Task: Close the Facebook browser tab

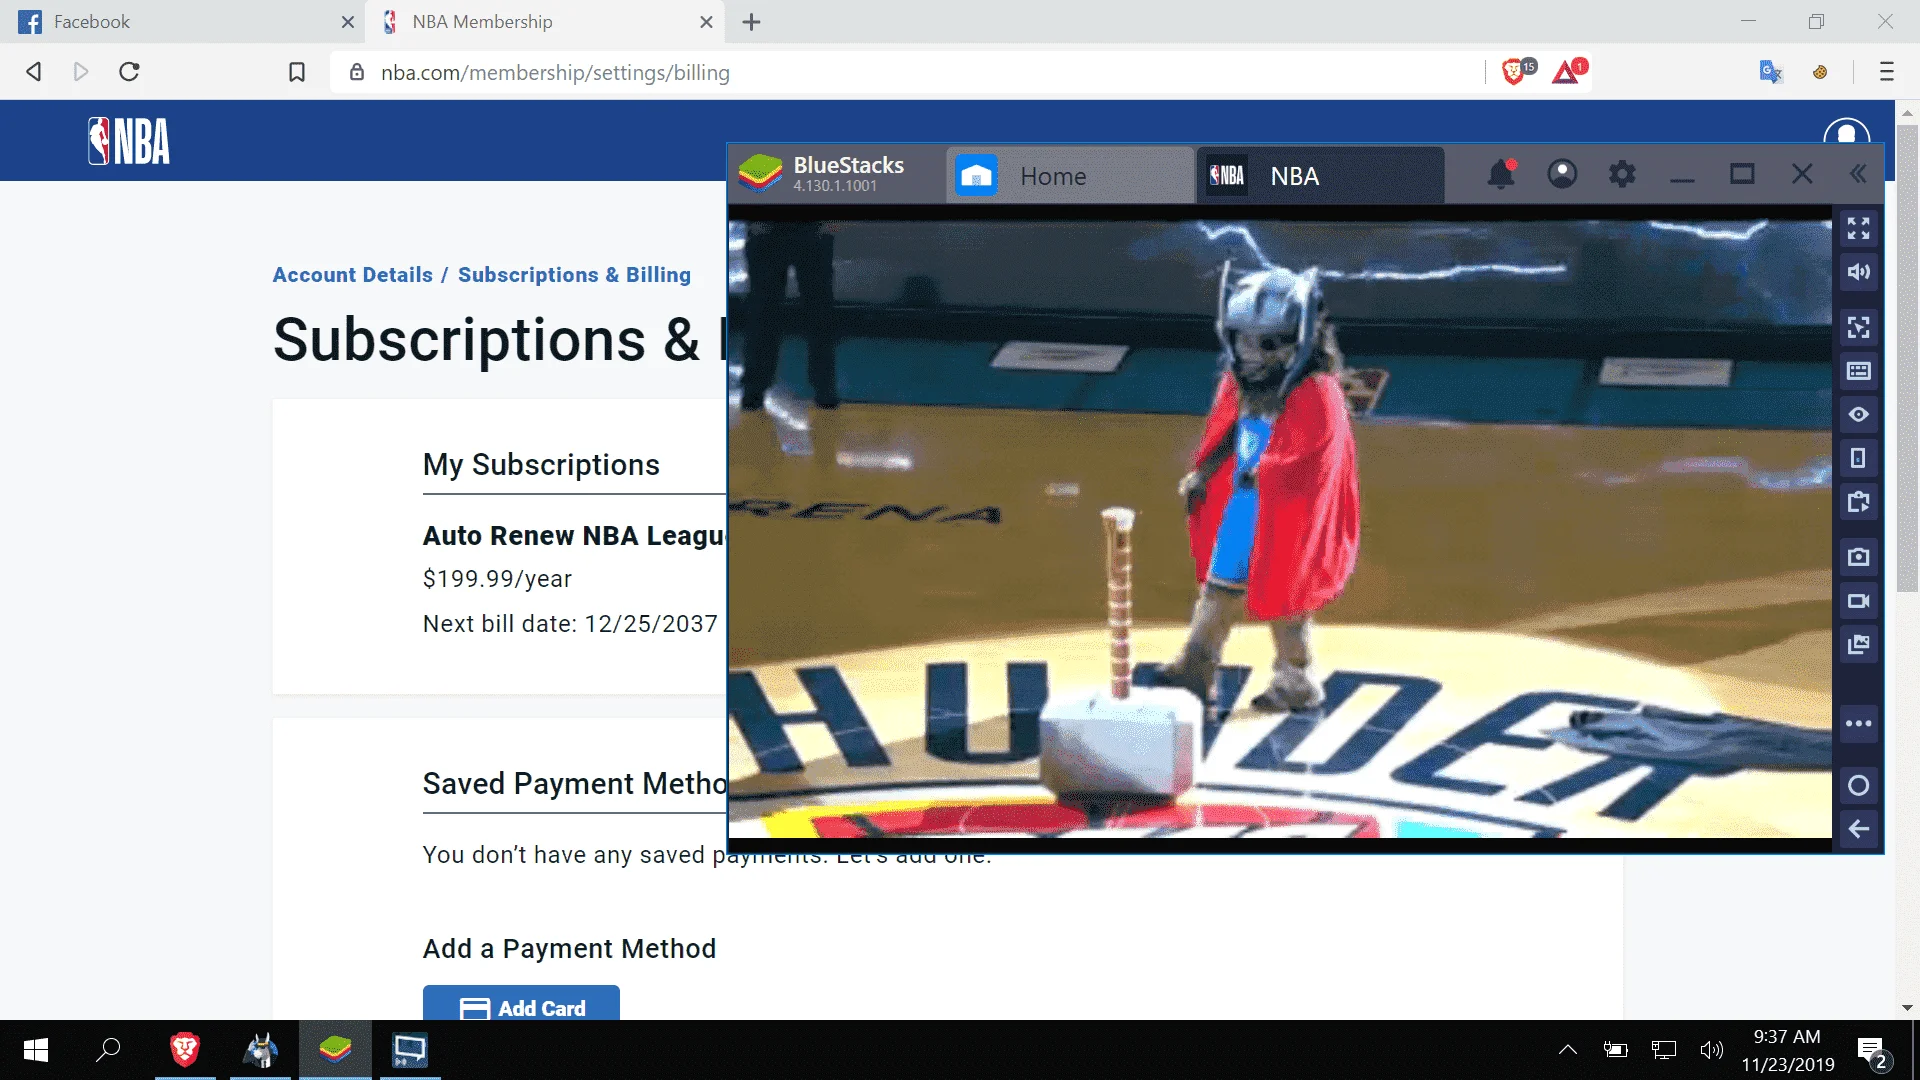Action: pyautogui.click(x=347, y=22)
